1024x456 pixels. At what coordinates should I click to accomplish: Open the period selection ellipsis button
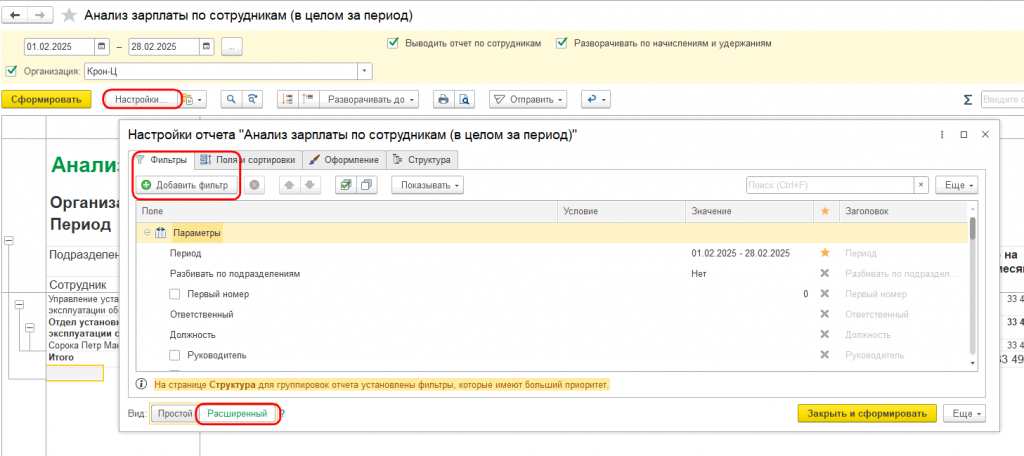pyautogui.click(x=232, y=46)
